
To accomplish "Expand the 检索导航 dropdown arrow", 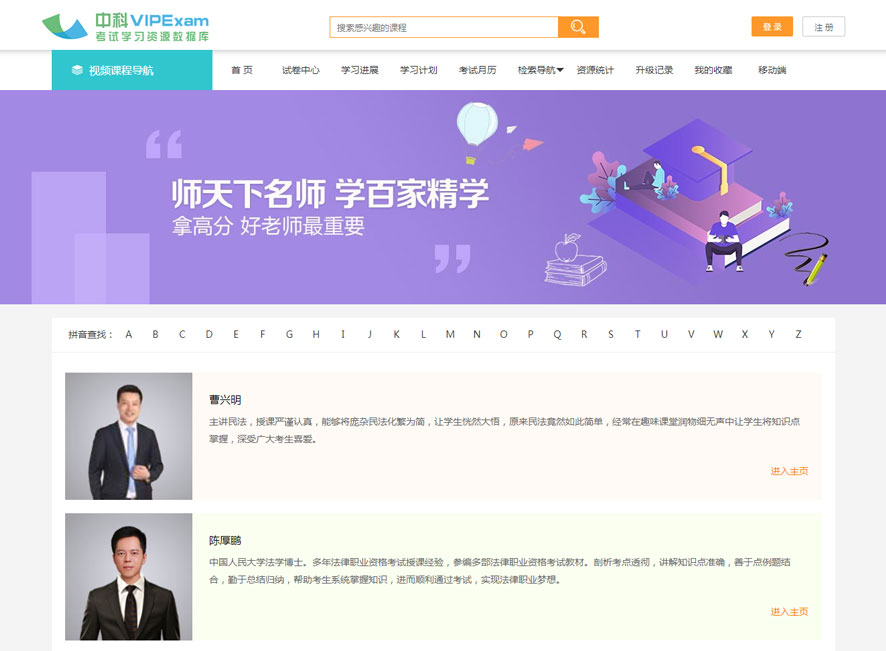I will click(560, 71).
